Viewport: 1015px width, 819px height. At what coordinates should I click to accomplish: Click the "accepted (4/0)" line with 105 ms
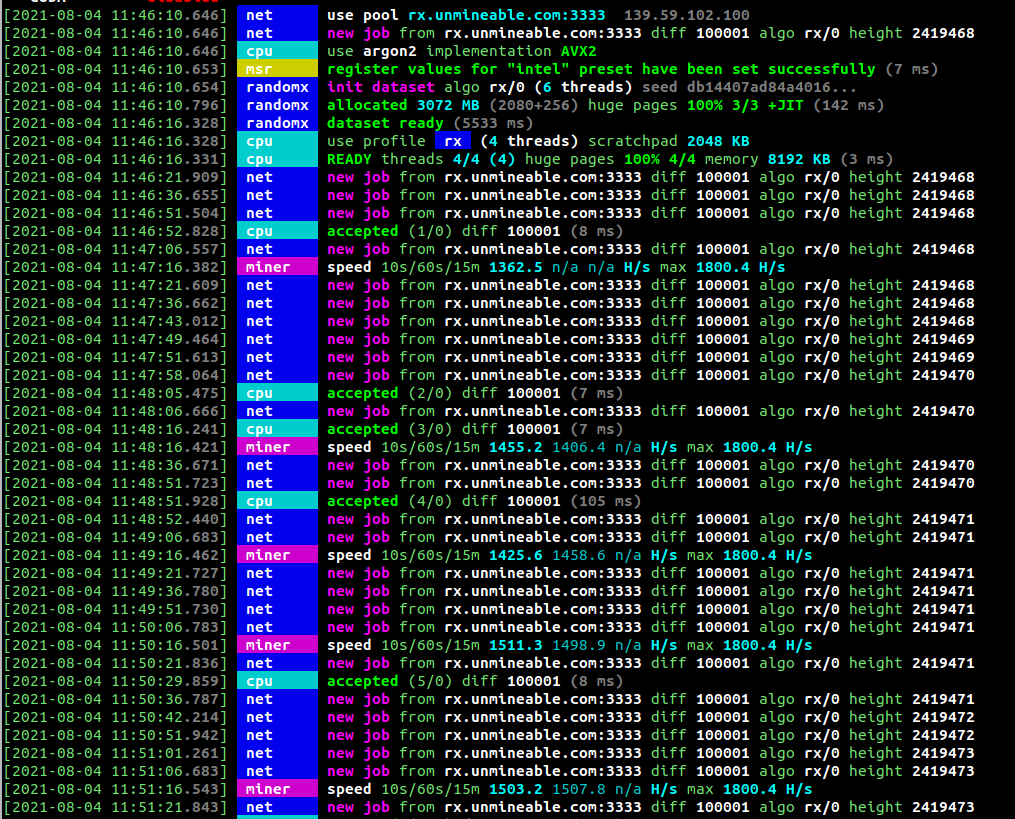[484, 501]
